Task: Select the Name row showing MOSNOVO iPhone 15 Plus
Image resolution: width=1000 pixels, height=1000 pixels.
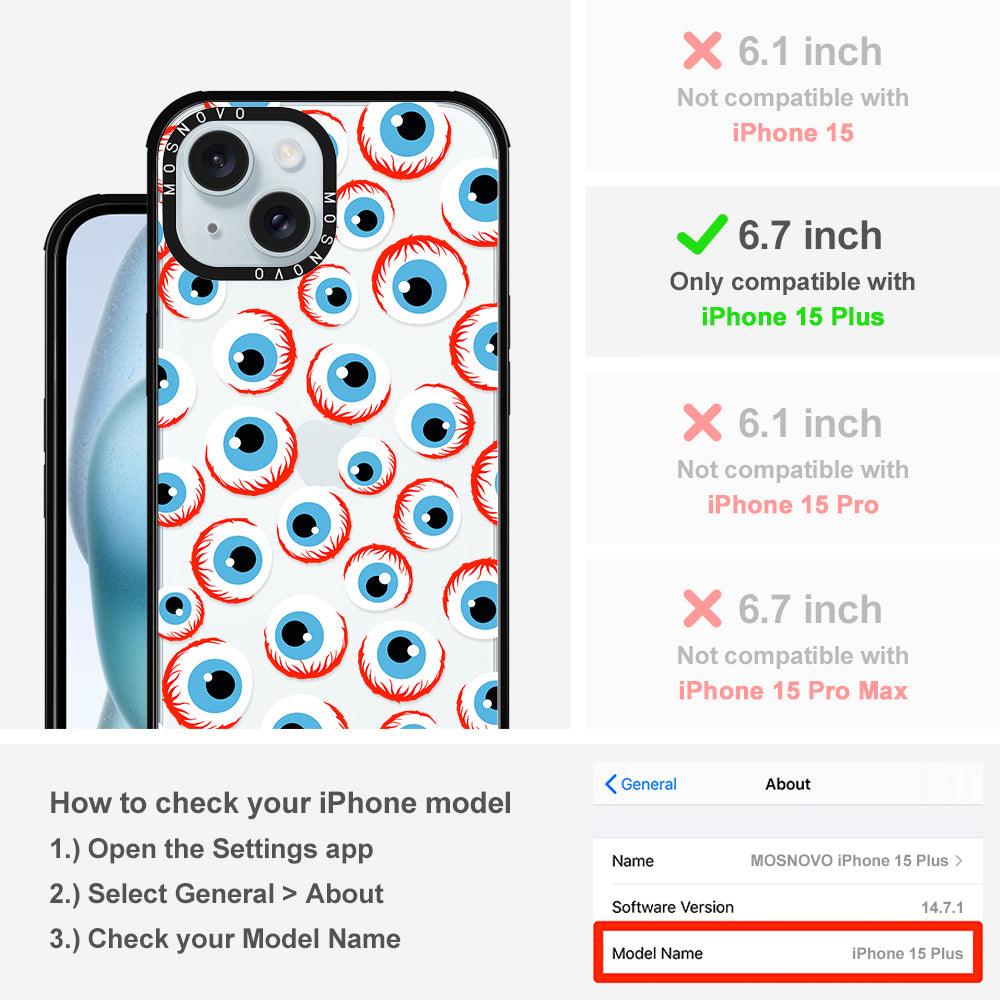Action: coord(788,860)
